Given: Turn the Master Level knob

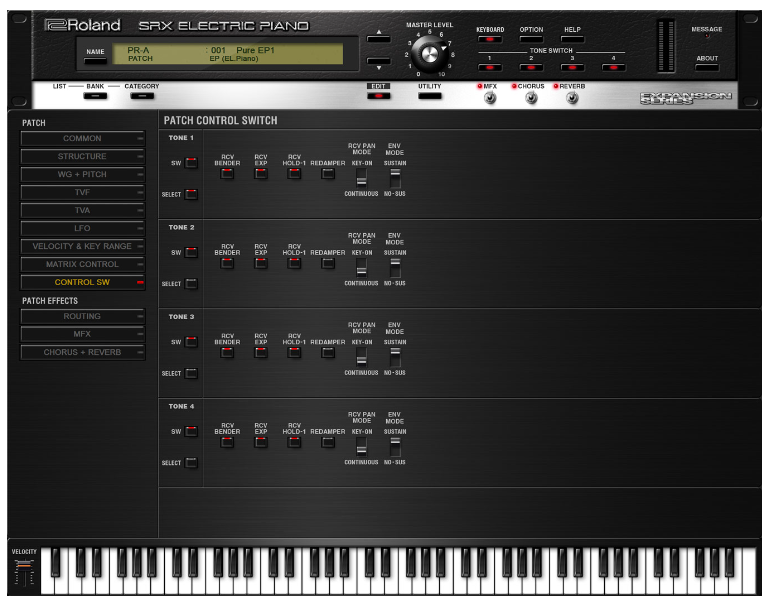Looking at the screenshot, I should [x=429, y=54].
